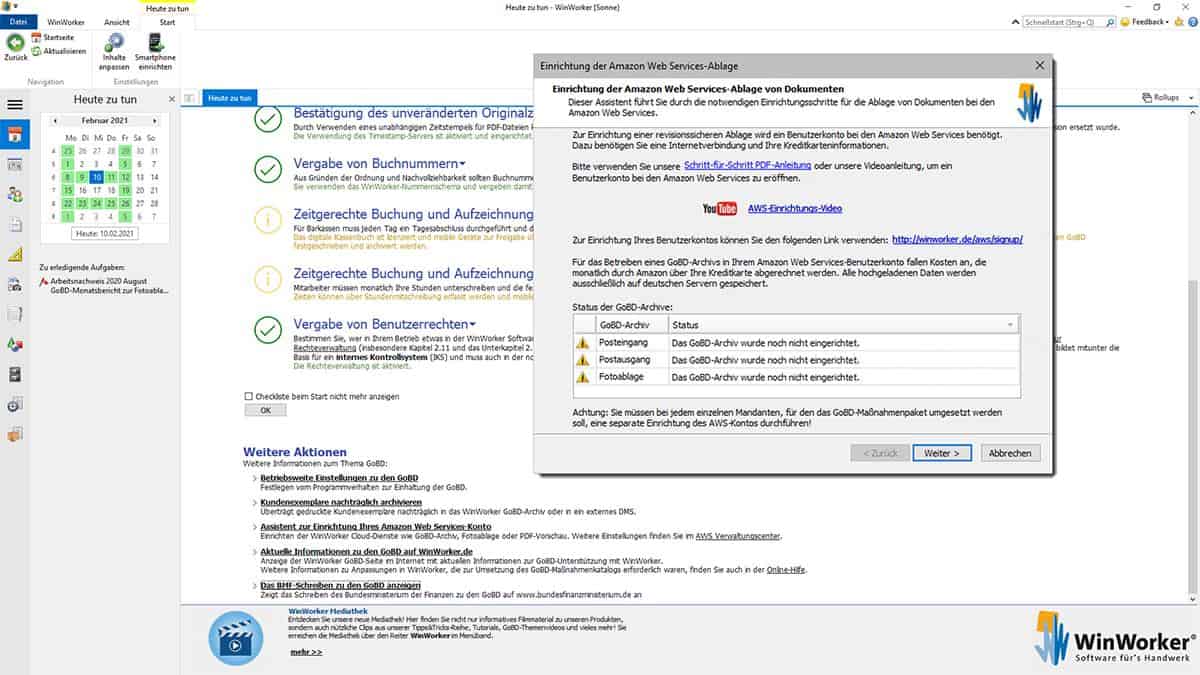Go to previous month in calendar
The width and height of the screenshot is (1200, 675).
(x=56, y=120)
